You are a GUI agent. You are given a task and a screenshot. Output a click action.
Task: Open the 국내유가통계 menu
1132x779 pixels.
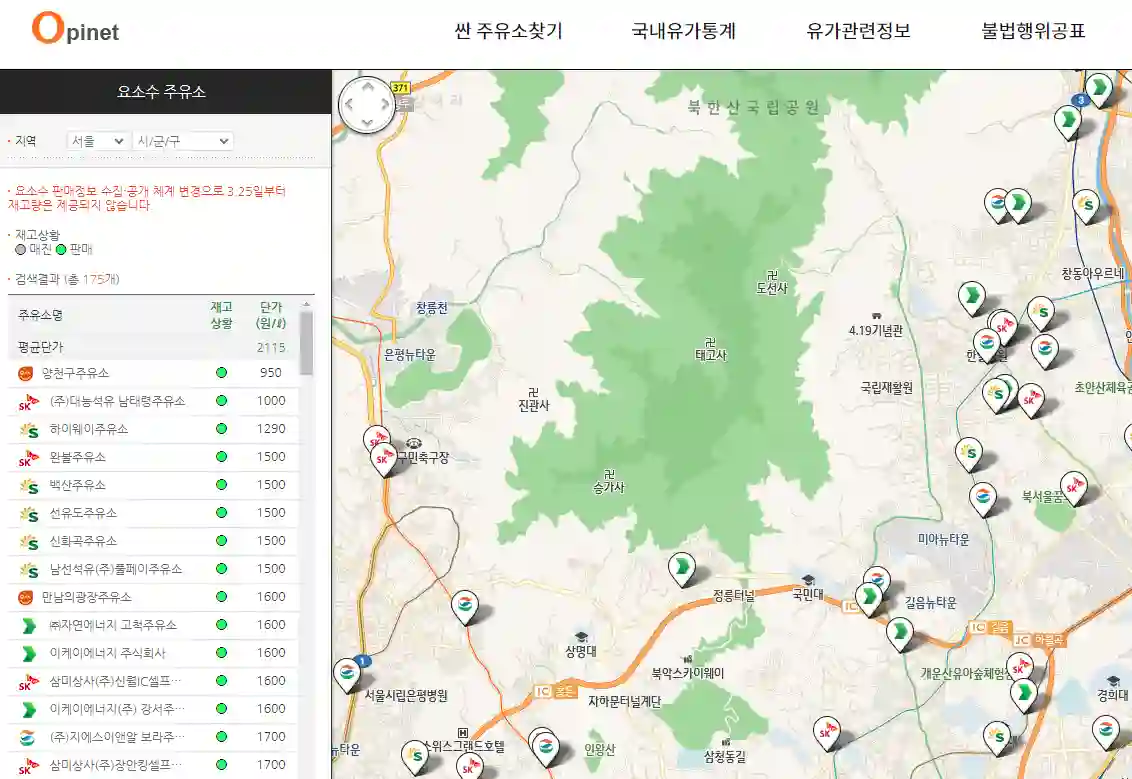683,30
